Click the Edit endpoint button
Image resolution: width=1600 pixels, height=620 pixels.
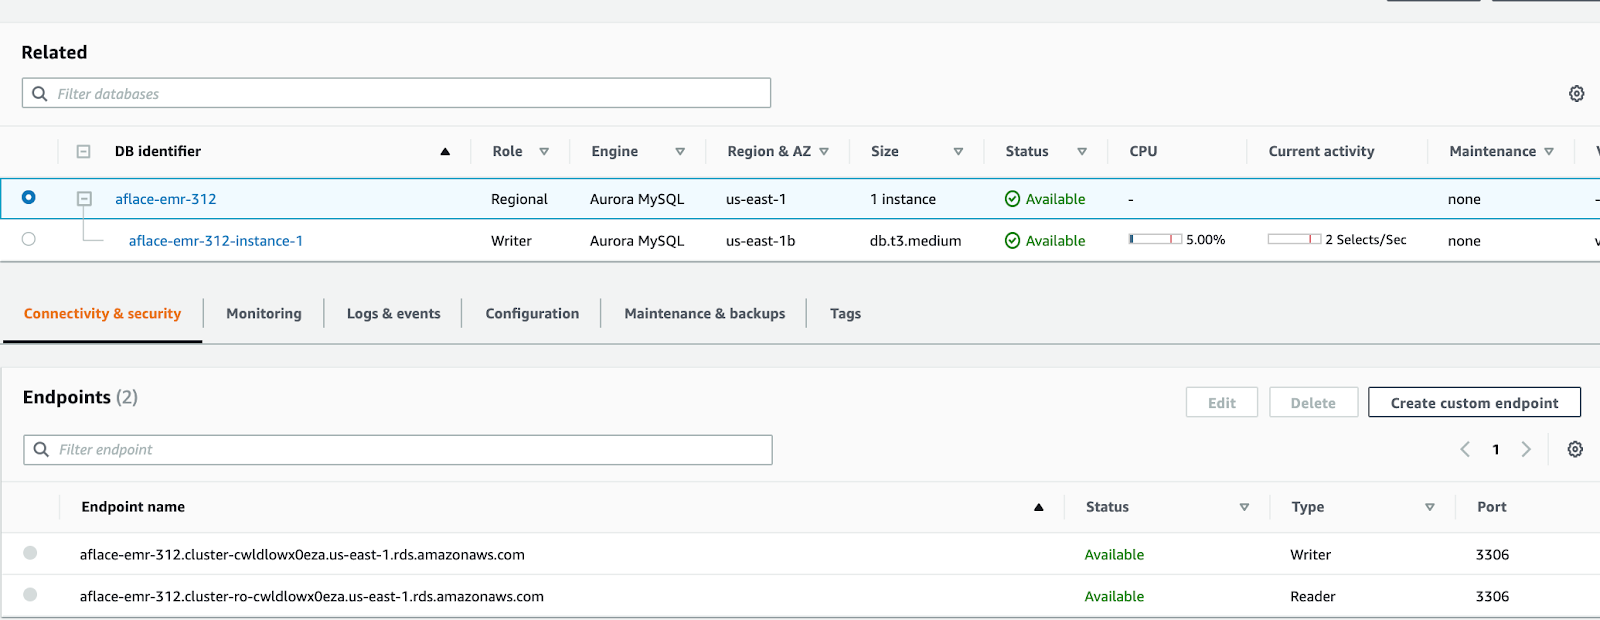click(1222, 402)
